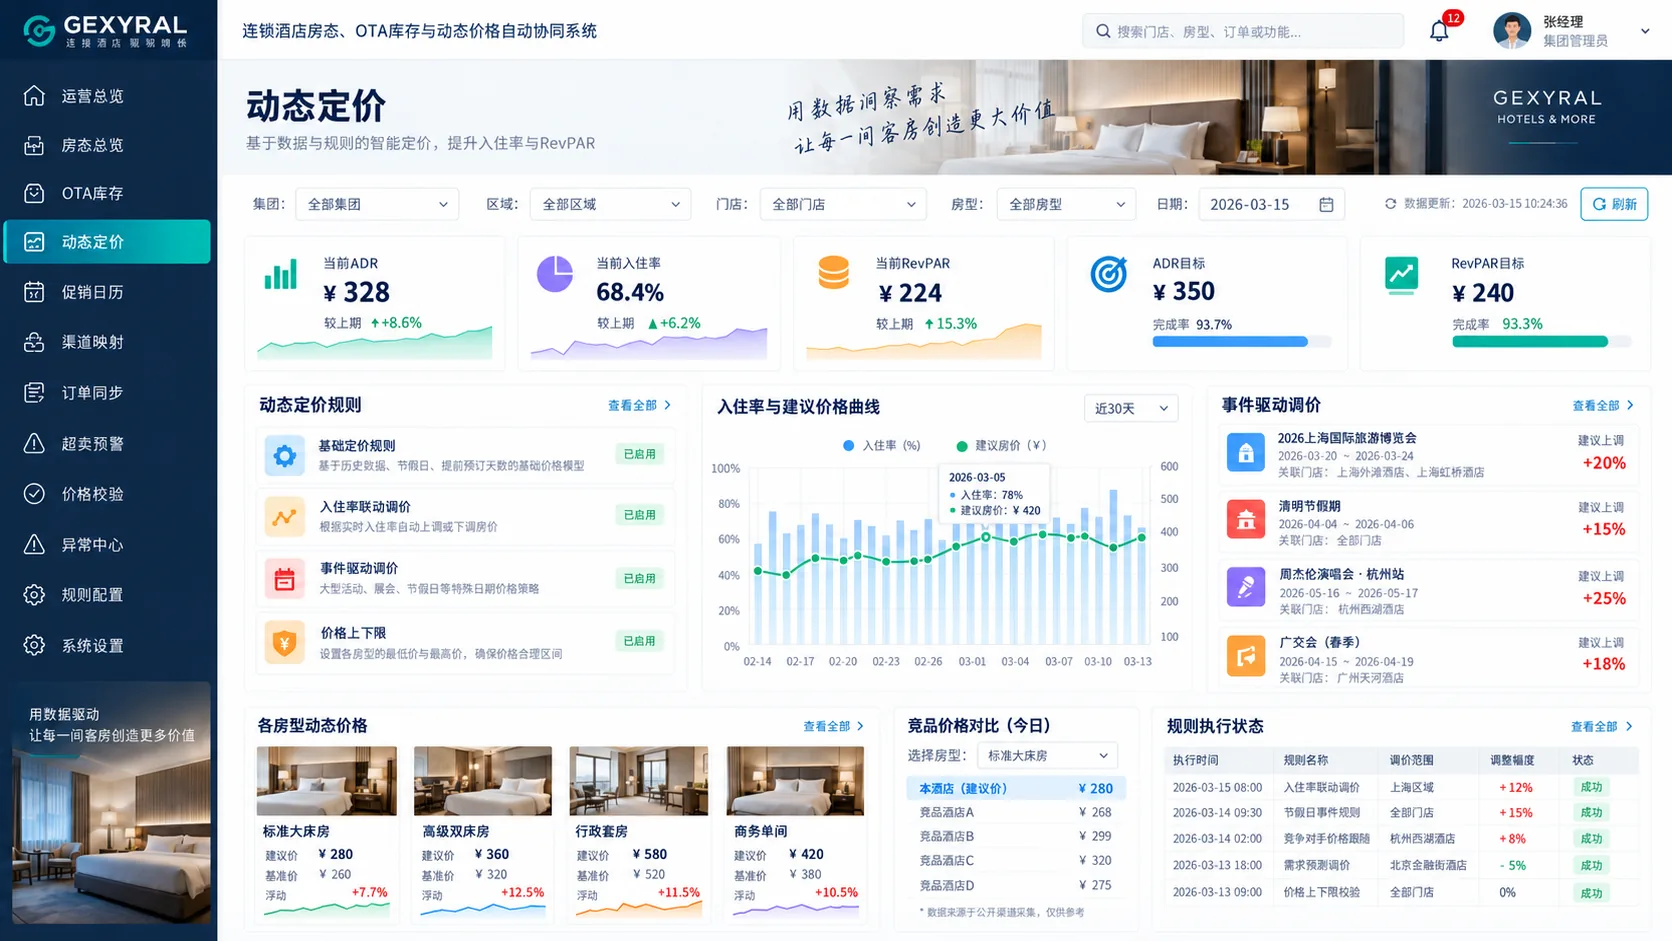Toggle the 已启用 status of 基础定价规则
The width and height of the screenshot is (1672, 941).
[640, 454]
